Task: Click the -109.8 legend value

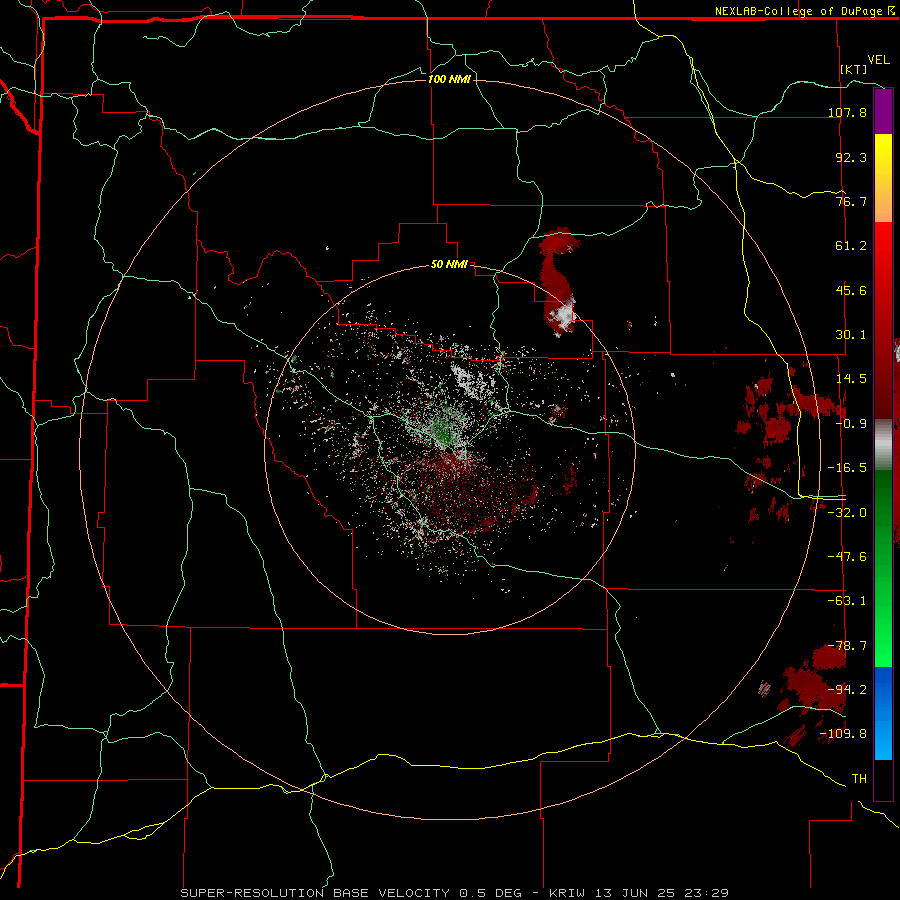Action: (844, 734)
